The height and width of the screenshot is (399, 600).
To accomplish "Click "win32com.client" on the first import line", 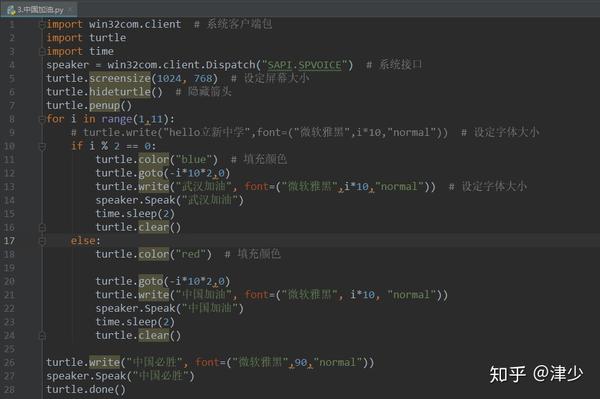I will 135,24.
